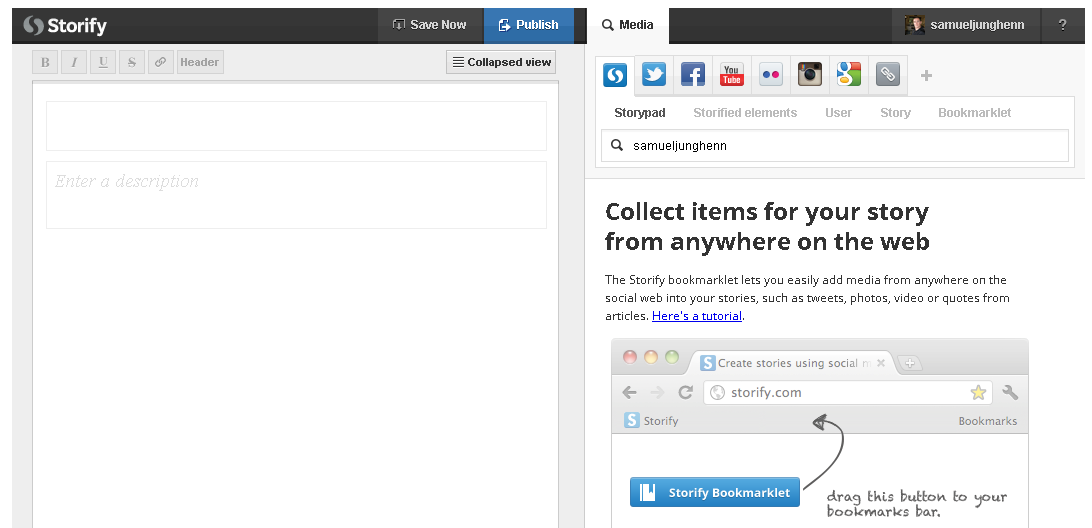Image resolution: width=1092 pixels, height=528 pixels.
Task: Select the Storify source icon
Action: pyautogui.click(x=615, y=75)
